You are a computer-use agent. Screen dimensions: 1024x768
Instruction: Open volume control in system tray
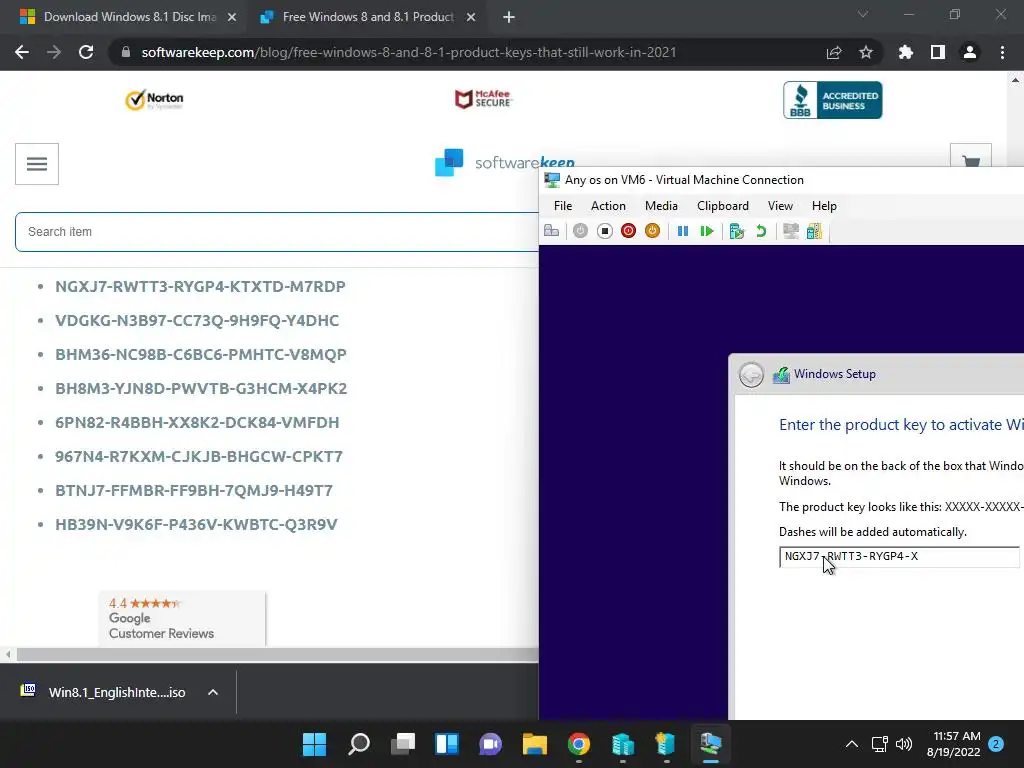(904, 744)
